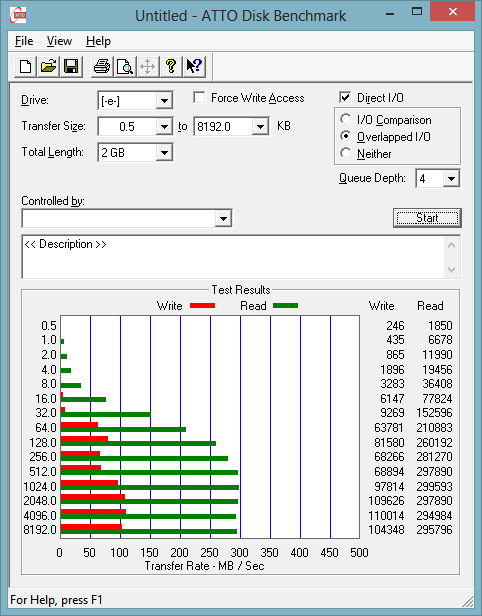Select the Neither radio option
This screenshot has height=616, width=482.
tap(346, 153)
